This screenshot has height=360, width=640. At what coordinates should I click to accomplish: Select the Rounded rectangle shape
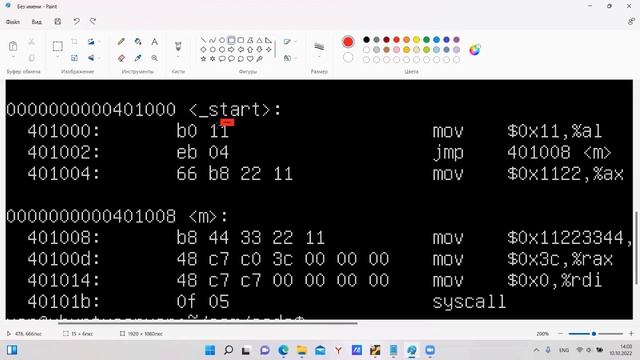pyautogui.click(x=240, y=40)
